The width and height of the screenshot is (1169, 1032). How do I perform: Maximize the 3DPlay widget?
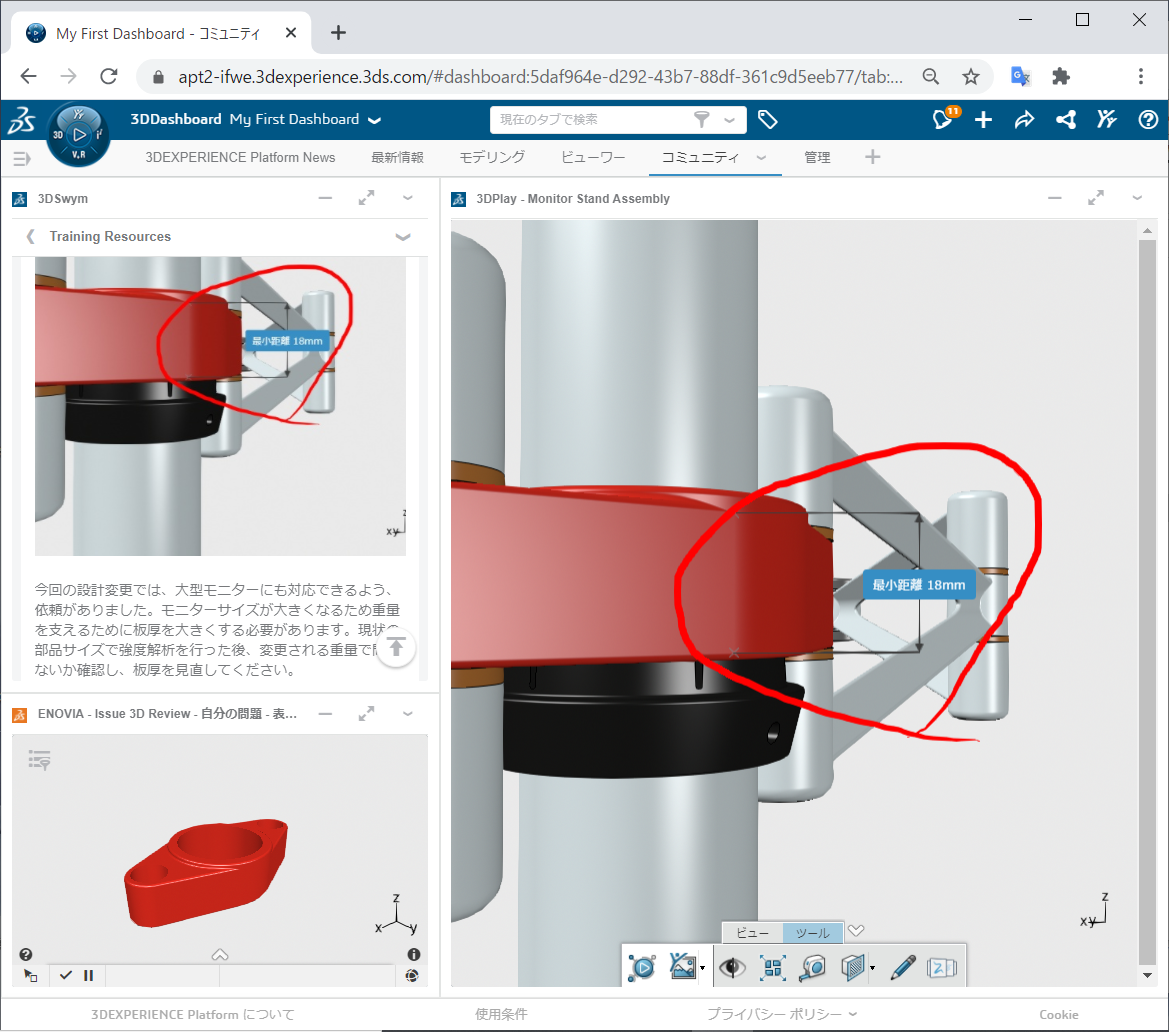pos(1096,198)
